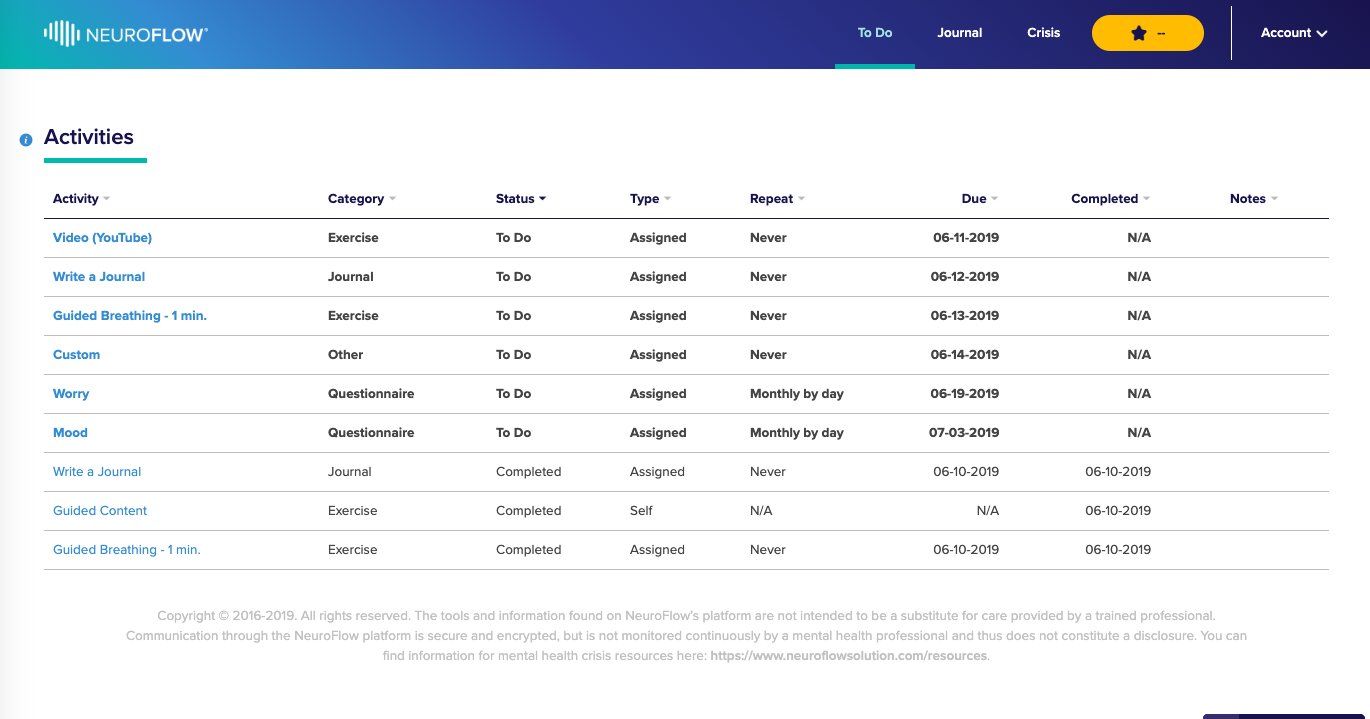The width and height of the screenshot is (1370, 719).
Task: Switch to the Journal tab
Action: pyautogui.click(x=960, y=33)
